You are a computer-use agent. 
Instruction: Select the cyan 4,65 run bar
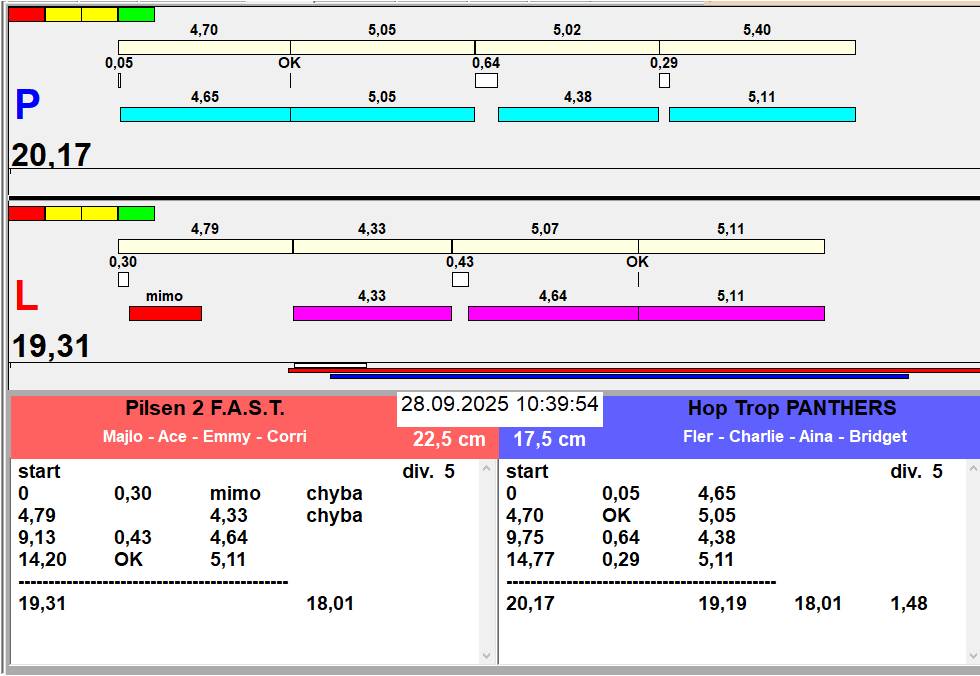205,114
